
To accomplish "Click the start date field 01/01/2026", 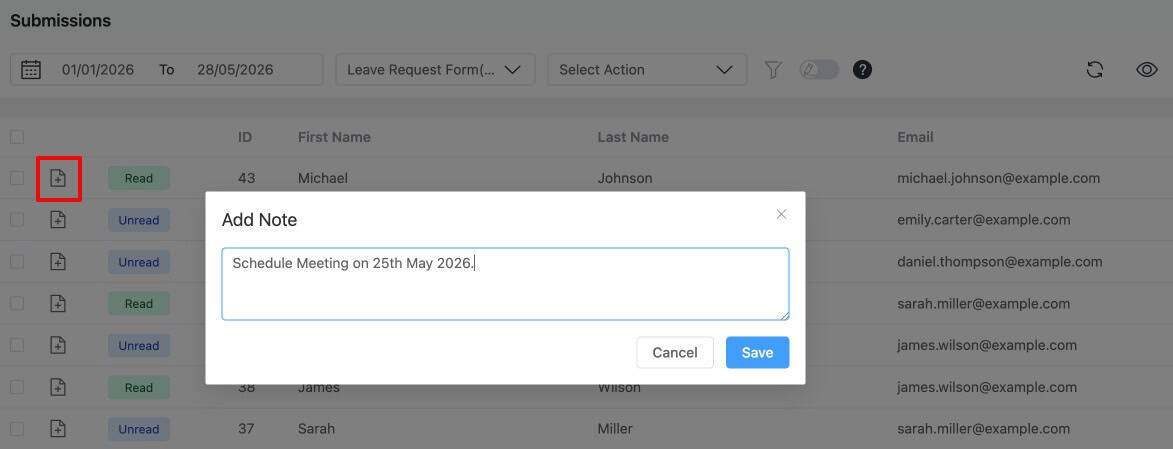I will (98, 70).
